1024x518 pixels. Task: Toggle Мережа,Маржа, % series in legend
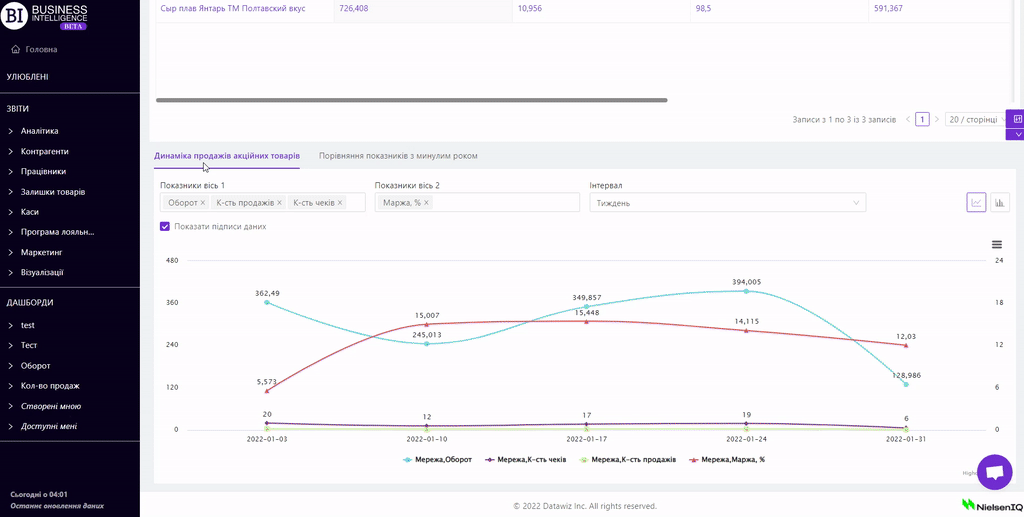pos(727,460)
